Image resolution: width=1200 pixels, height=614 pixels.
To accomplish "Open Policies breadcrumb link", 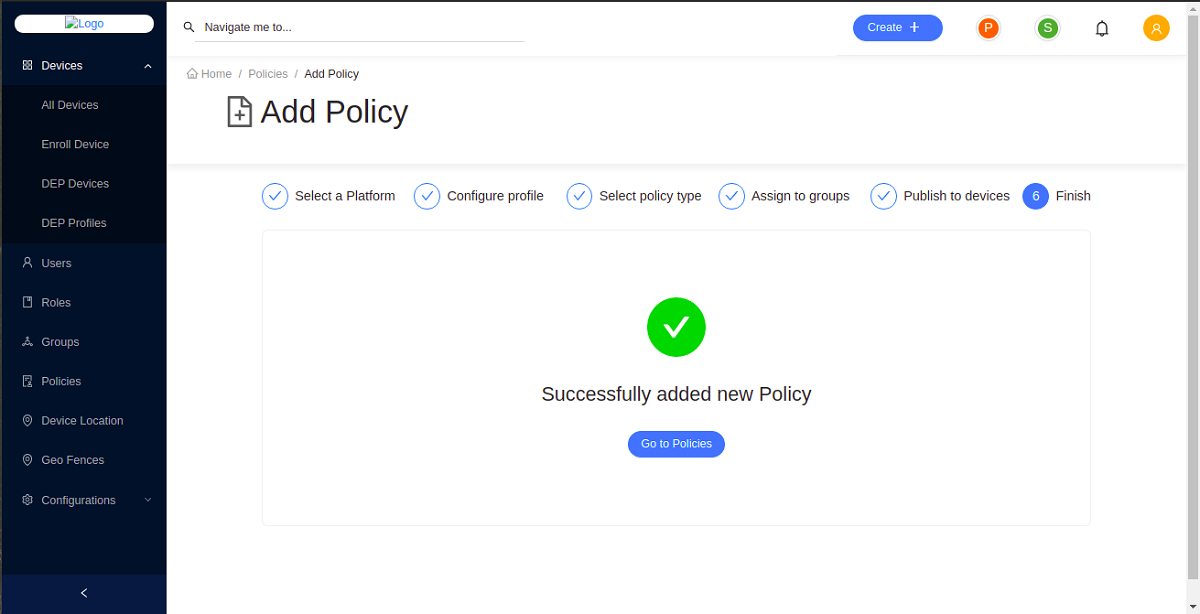I will [268, 74].
